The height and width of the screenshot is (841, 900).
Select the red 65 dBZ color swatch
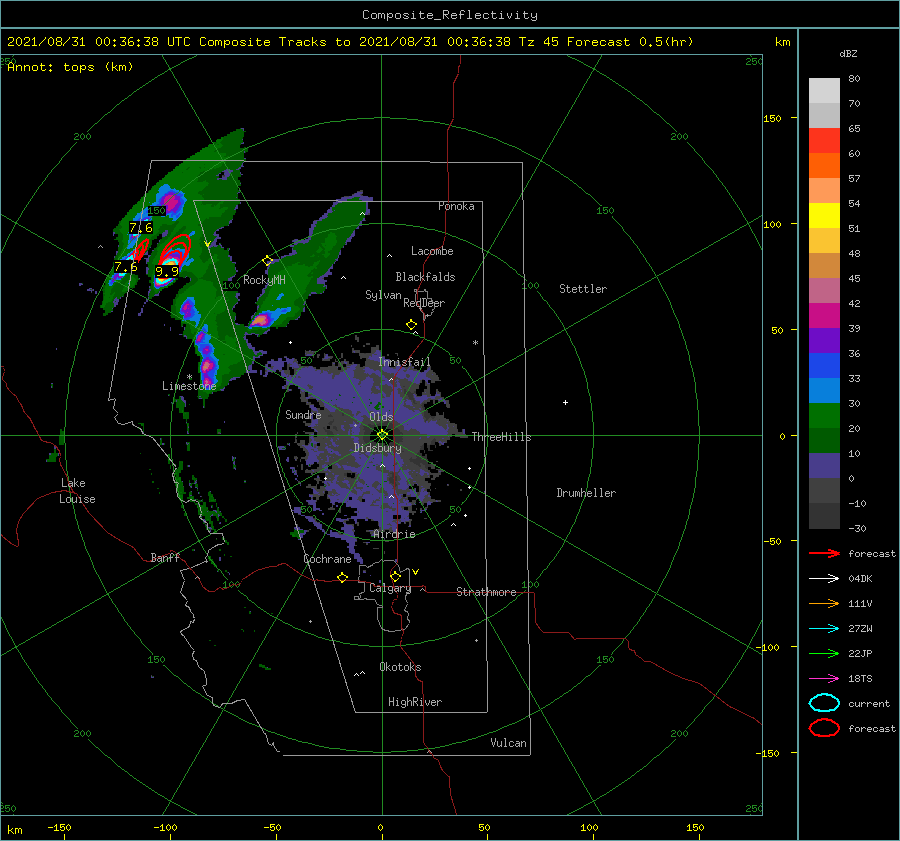(x=824, y=141)
